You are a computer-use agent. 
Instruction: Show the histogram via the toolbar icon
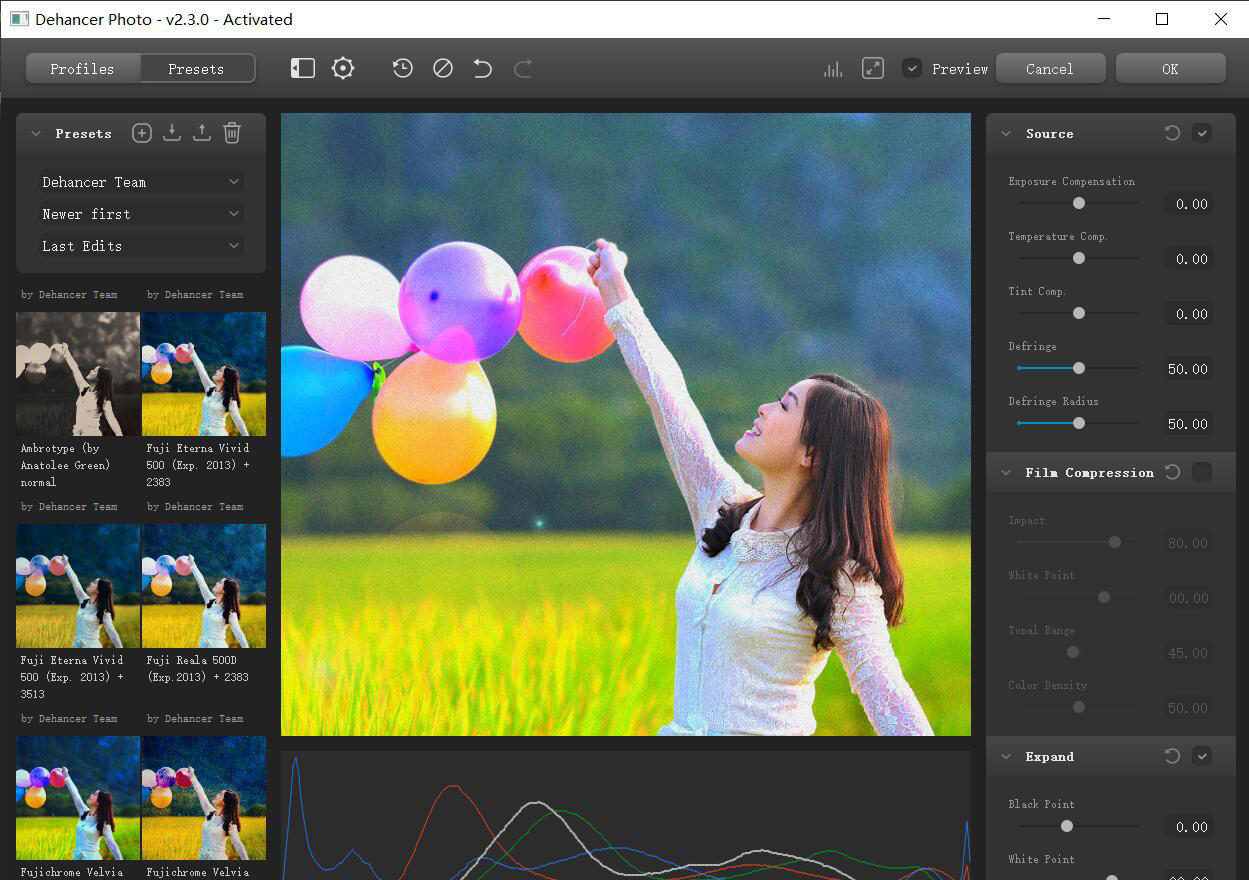click(832, 68)
